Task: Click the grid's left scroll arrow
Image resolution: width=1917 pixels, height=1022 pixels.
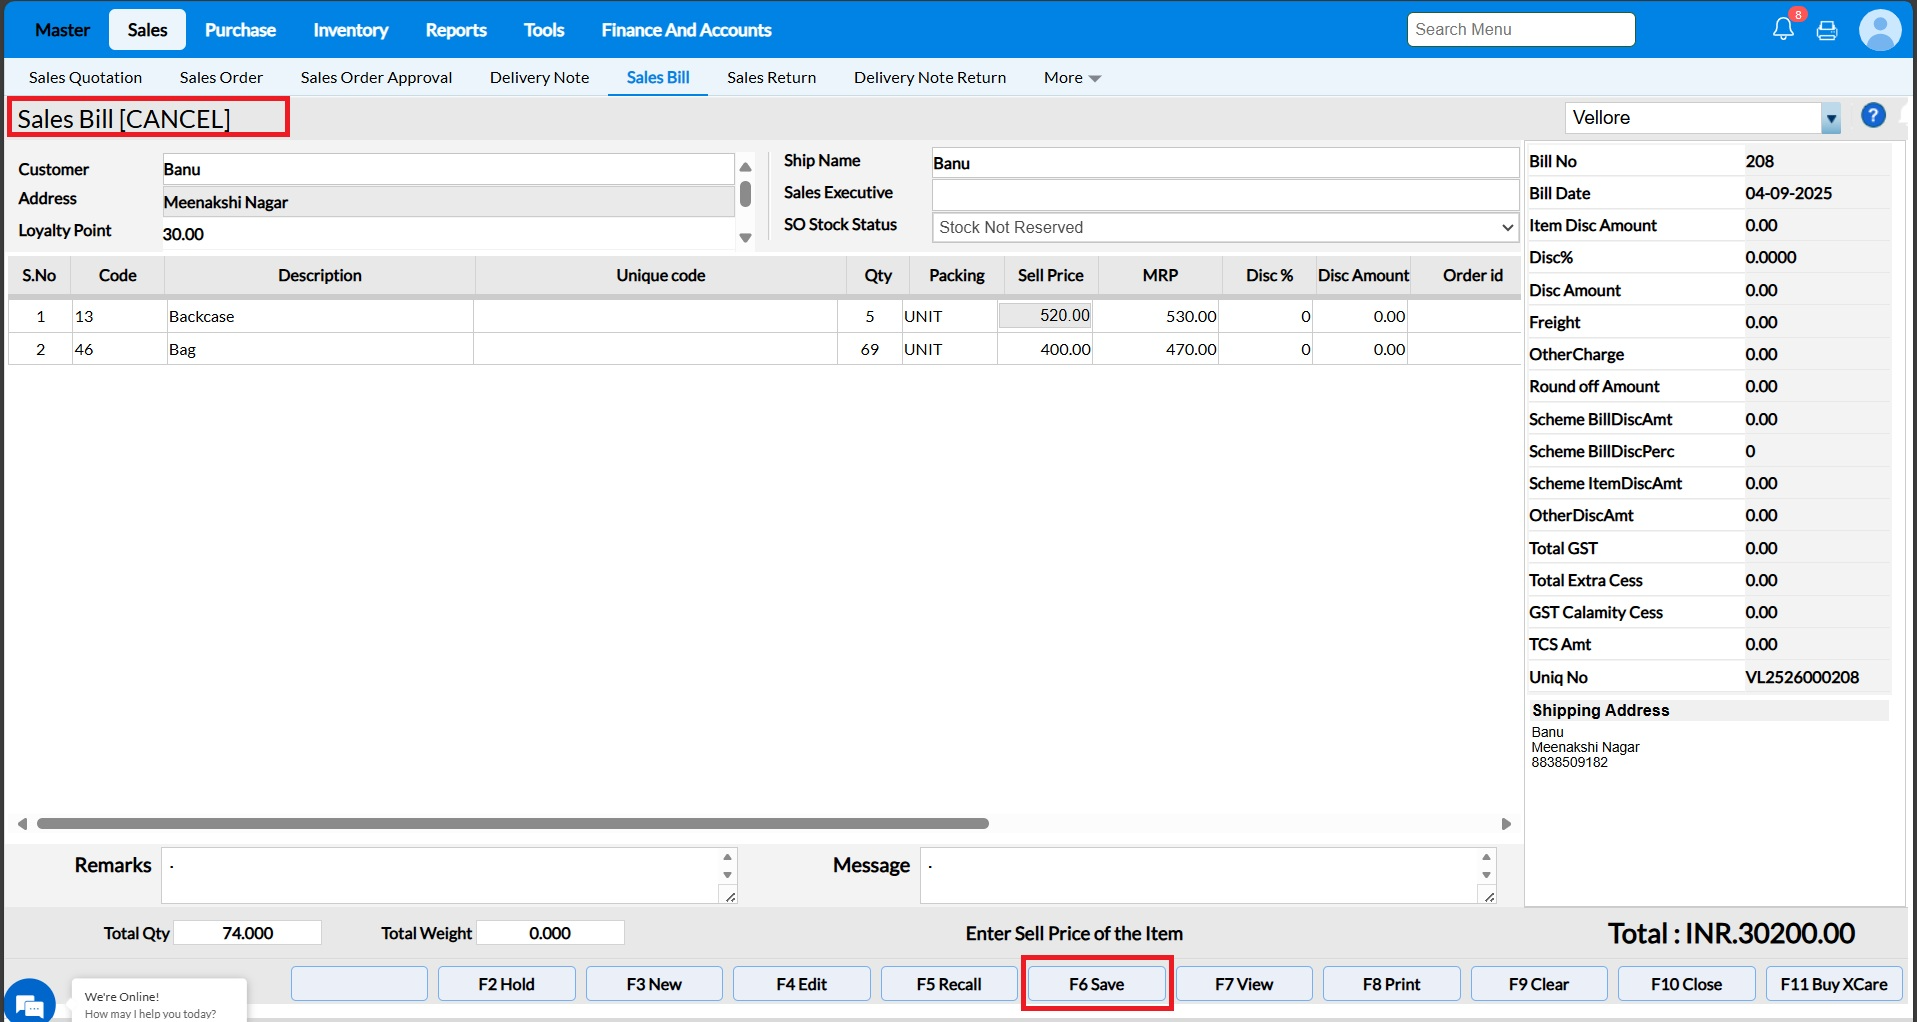Action: tap(22, 824)
